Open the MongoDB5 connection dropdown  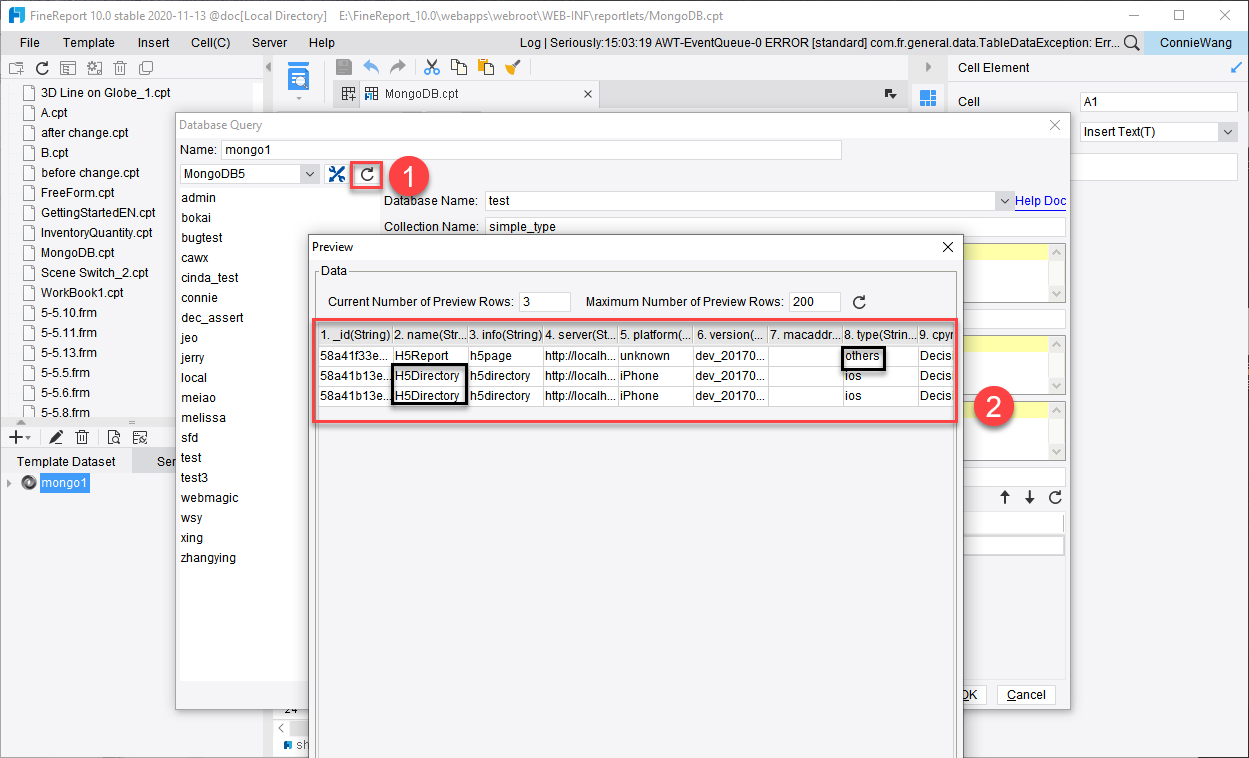pyautogui.click(x=310, y=173)
